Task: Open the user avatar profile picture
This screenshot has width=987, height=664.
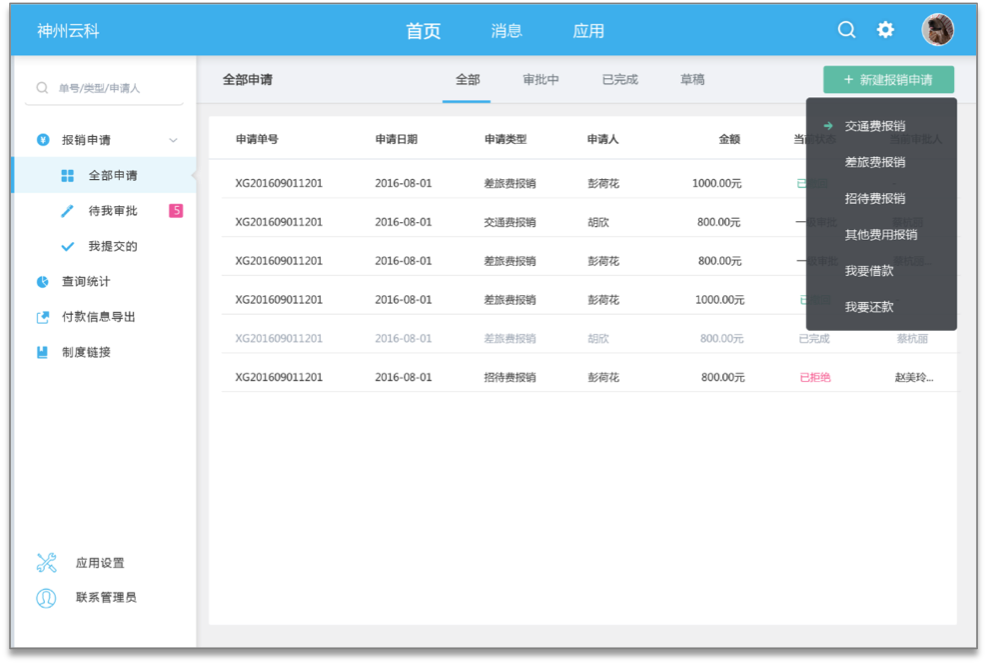Action: coord(937,30)
